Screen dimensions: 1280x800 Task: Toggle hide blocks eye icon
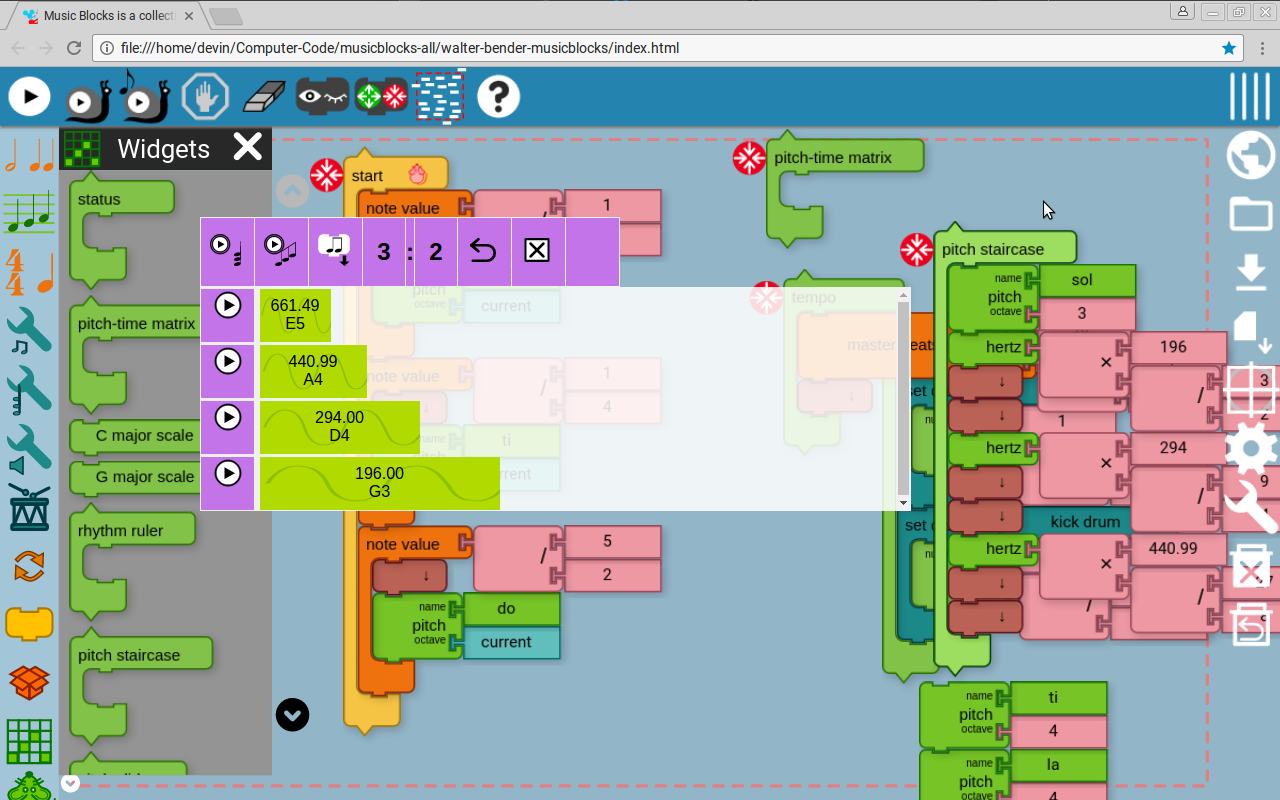322,96
